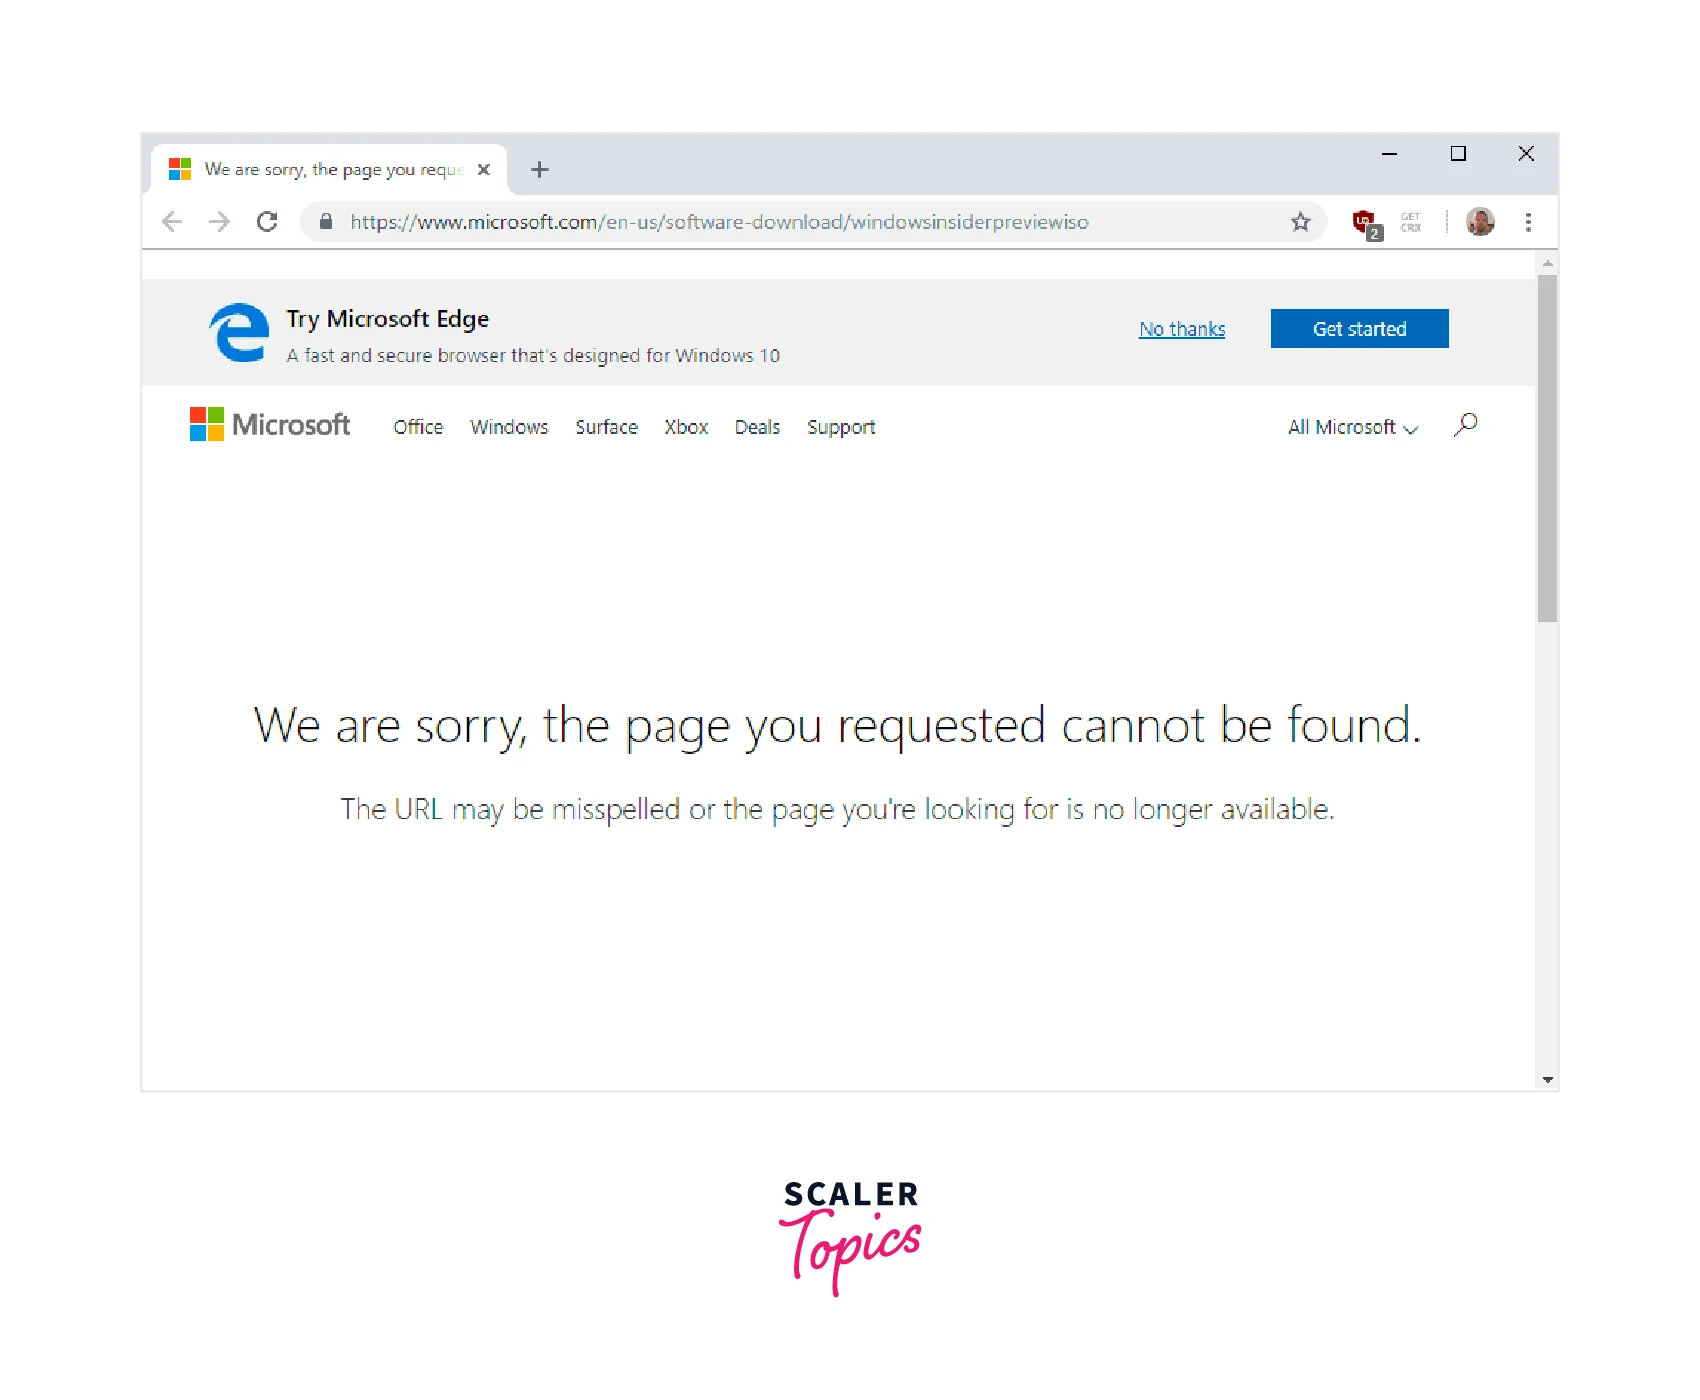This screenshot has height=1400, width=1700.
Task: Open the Chrome profile avatar
Action: (1480, 222)
